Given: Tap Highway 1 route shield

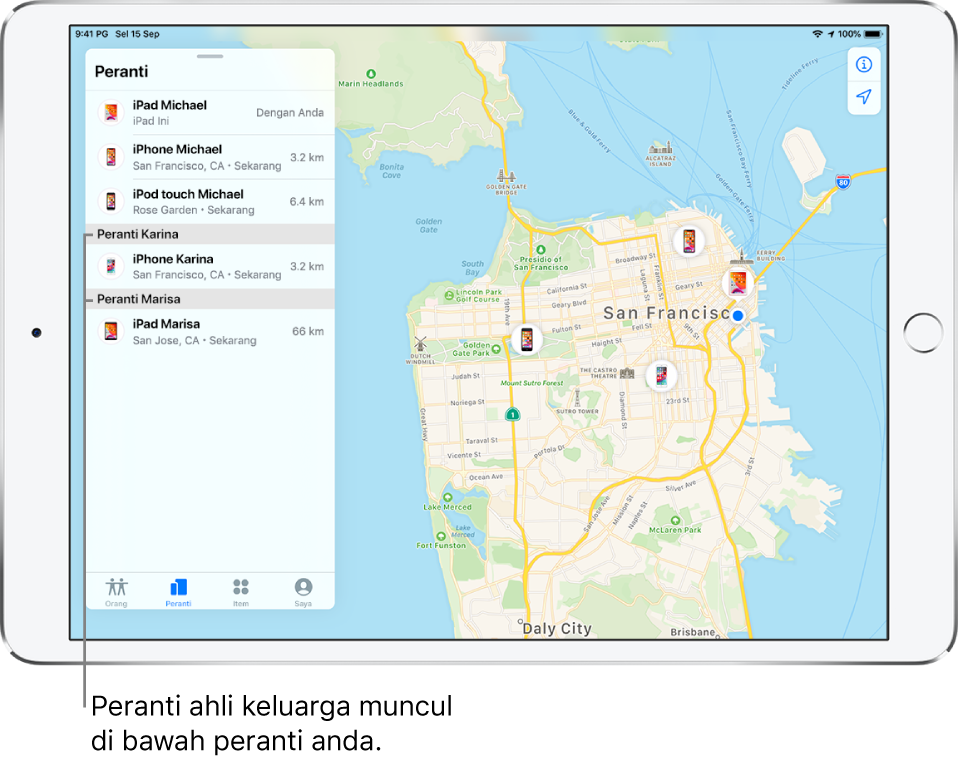Looking at the screenshot, I should [x=513, y=415].
